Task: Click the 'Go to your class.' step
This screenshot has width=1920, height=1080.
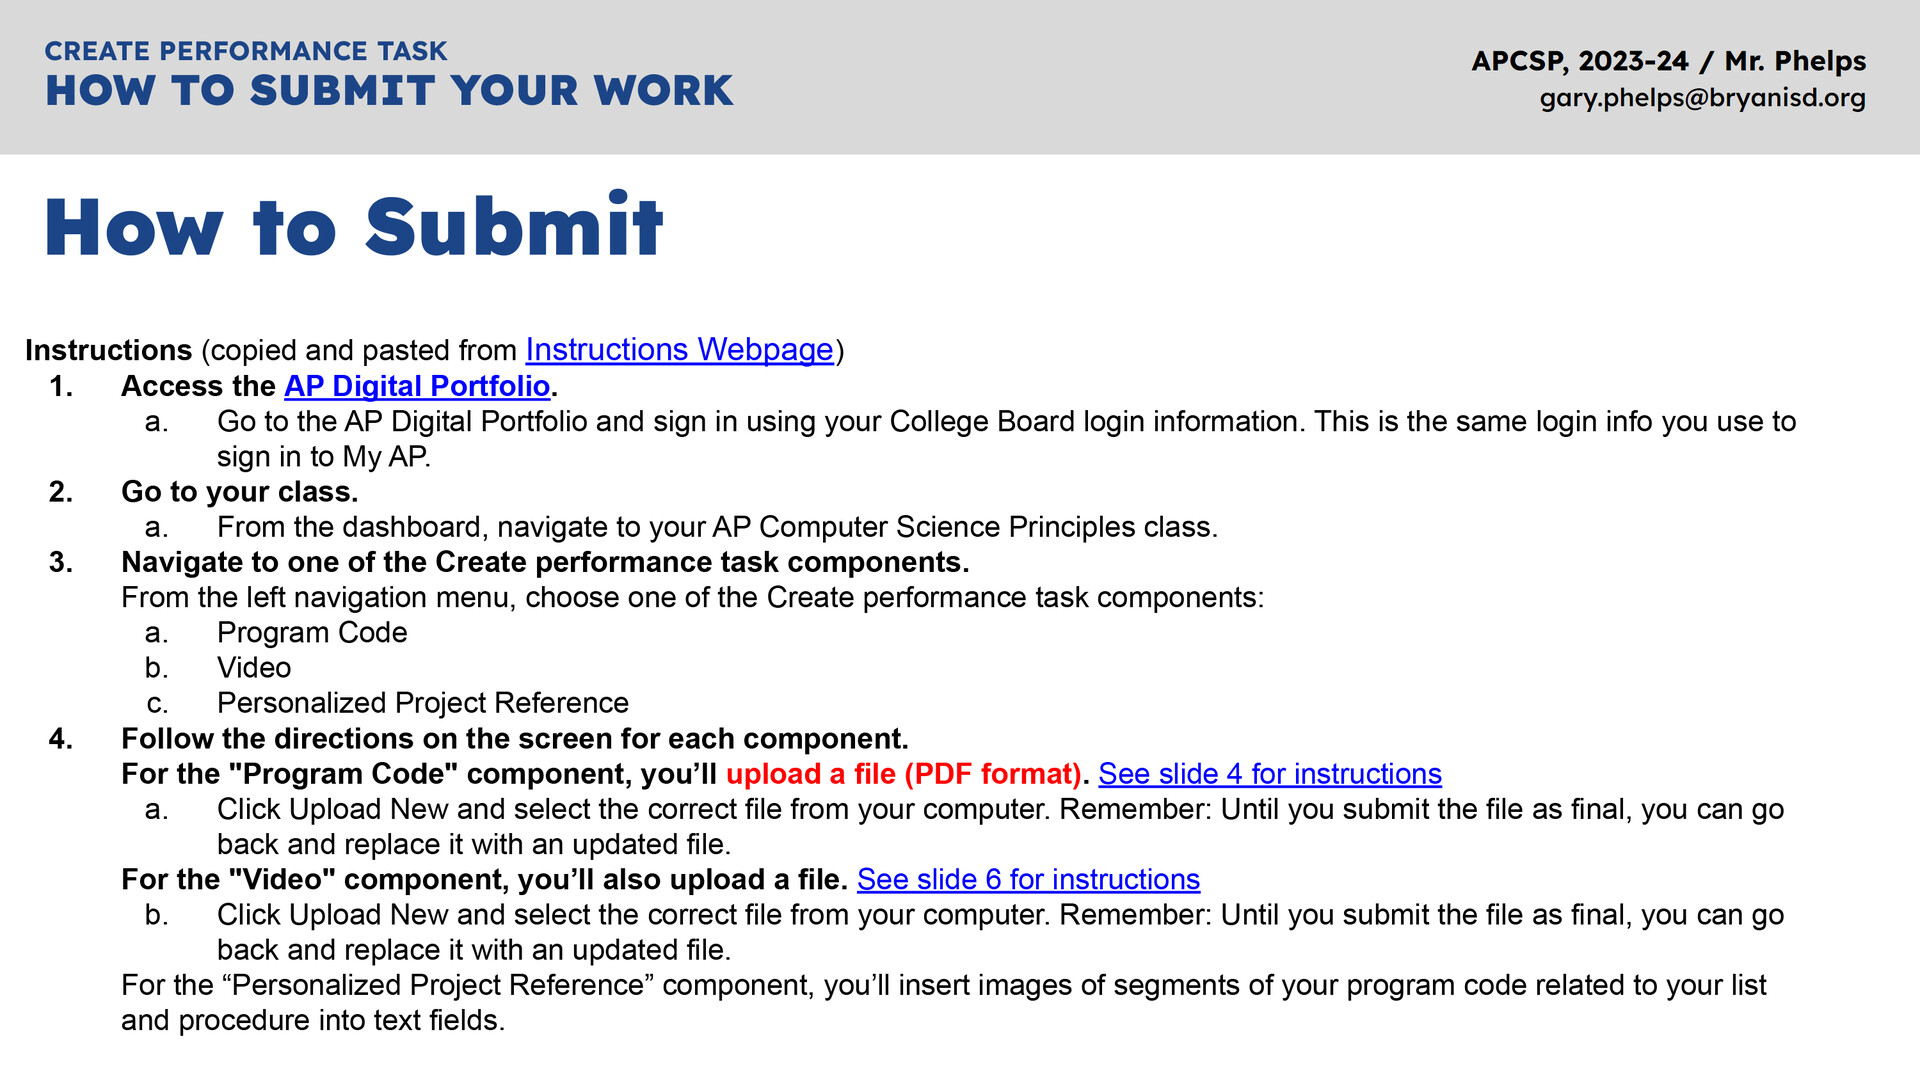Action: (x=239, y=492)
